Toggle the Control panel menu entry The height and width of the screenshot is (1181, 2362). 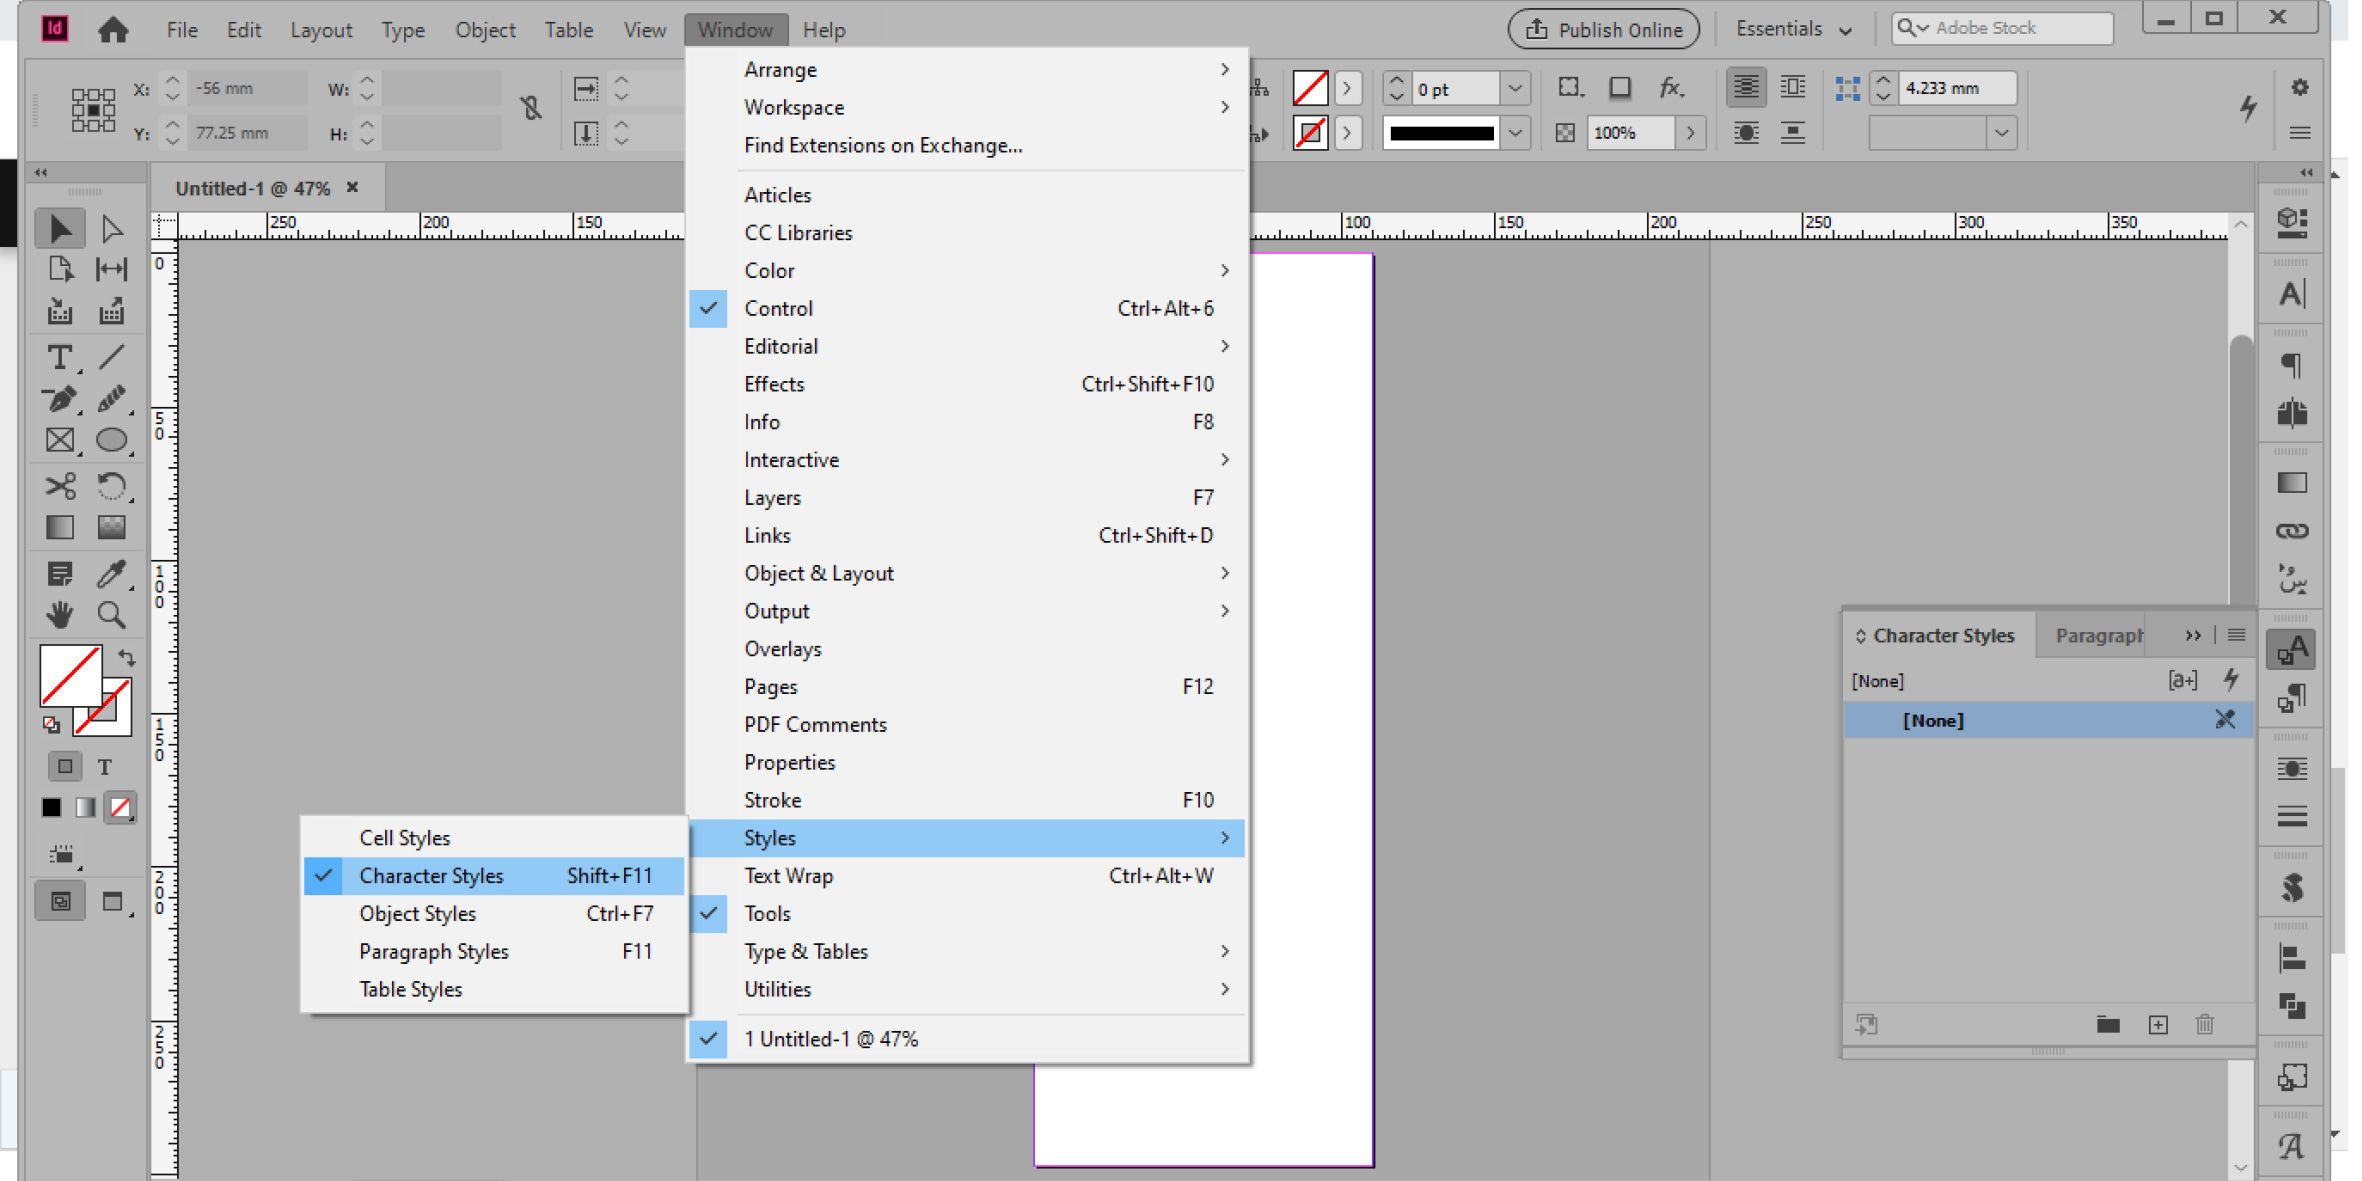[778, 308]
